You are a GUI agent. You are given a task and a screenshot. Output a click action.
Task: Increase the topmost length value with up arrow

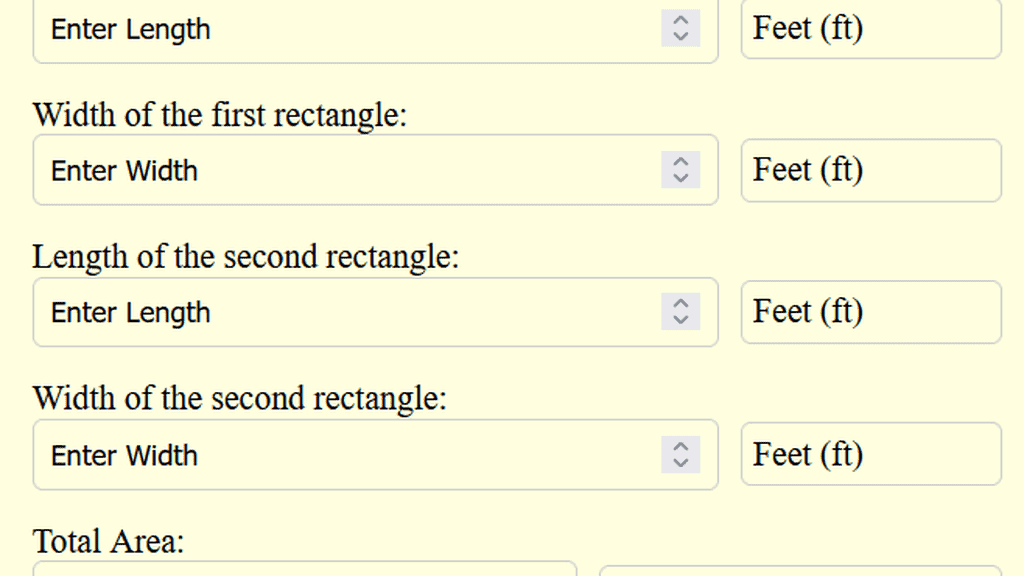tap(680, 21)
